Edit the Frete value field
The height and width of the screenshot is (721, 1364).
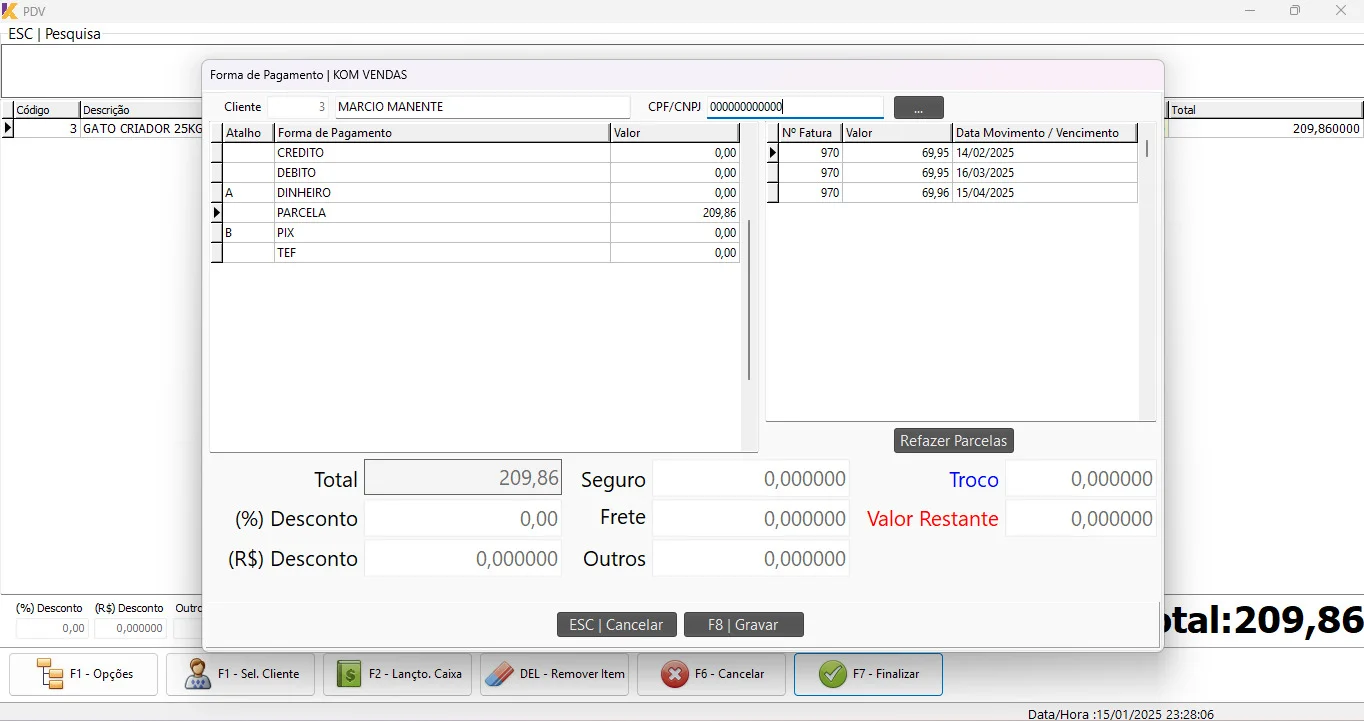coord(750,518)
